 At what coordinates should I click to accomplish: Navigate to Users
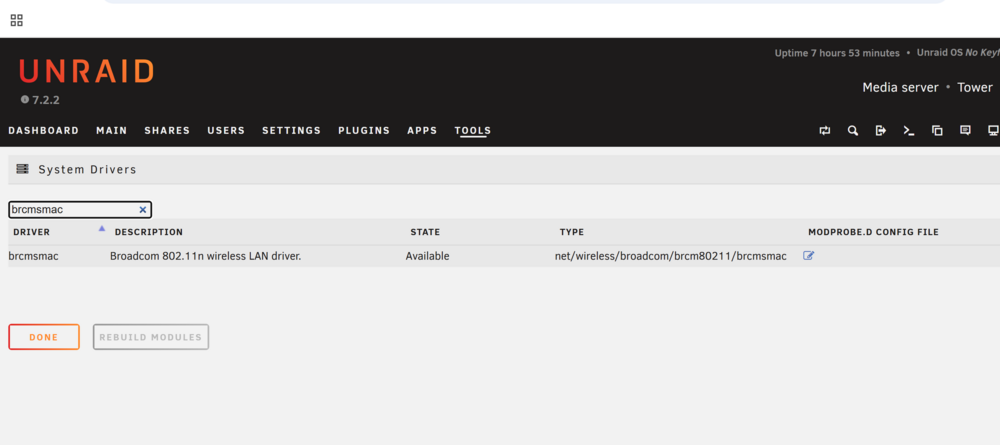[x=226, y=131]
